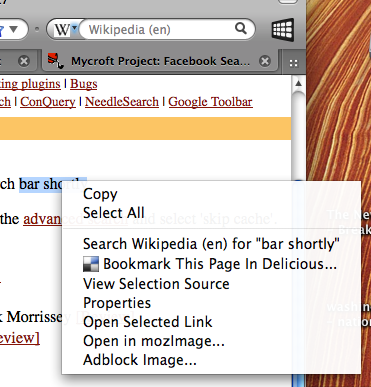Viewport: 371px width, 387px height.
Task: Close the Mycroft Project tab
Action: [x=265, y=61]
